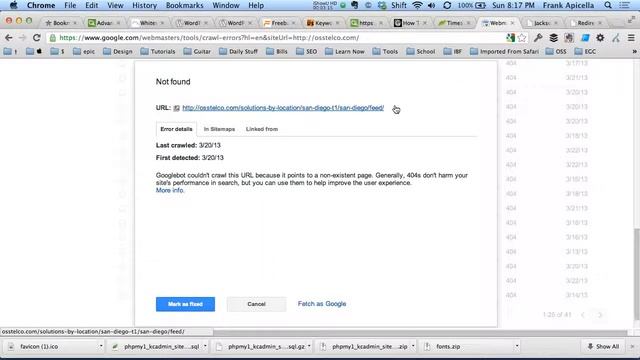This screenshot has height=360, width=640.
Task: Click the Wi-Fi status icon
Action: click(x=417, y=5)
